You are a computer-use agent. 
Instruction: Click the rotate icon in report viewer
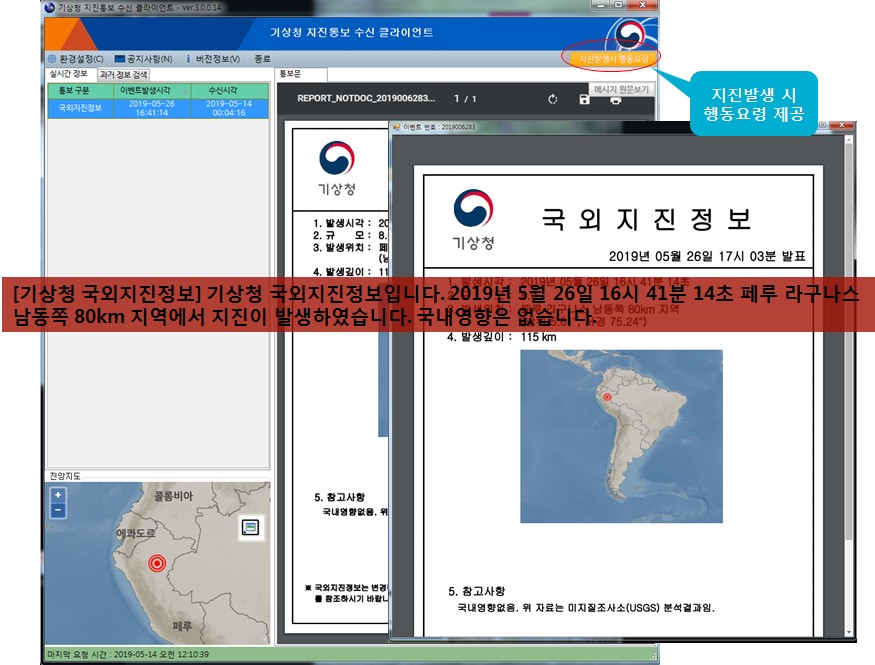pyautogui.click(x=552, y=99)
